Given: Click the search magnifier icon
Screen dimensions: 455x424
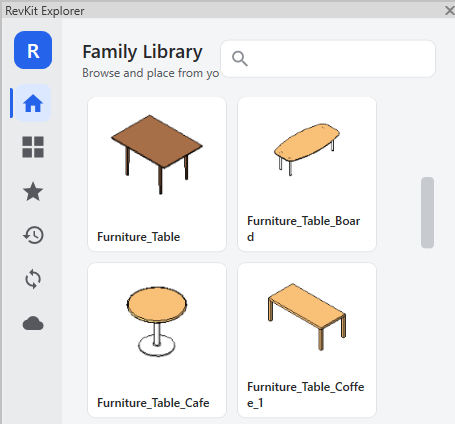Looking at the screenshot, I should coord(240,59).
